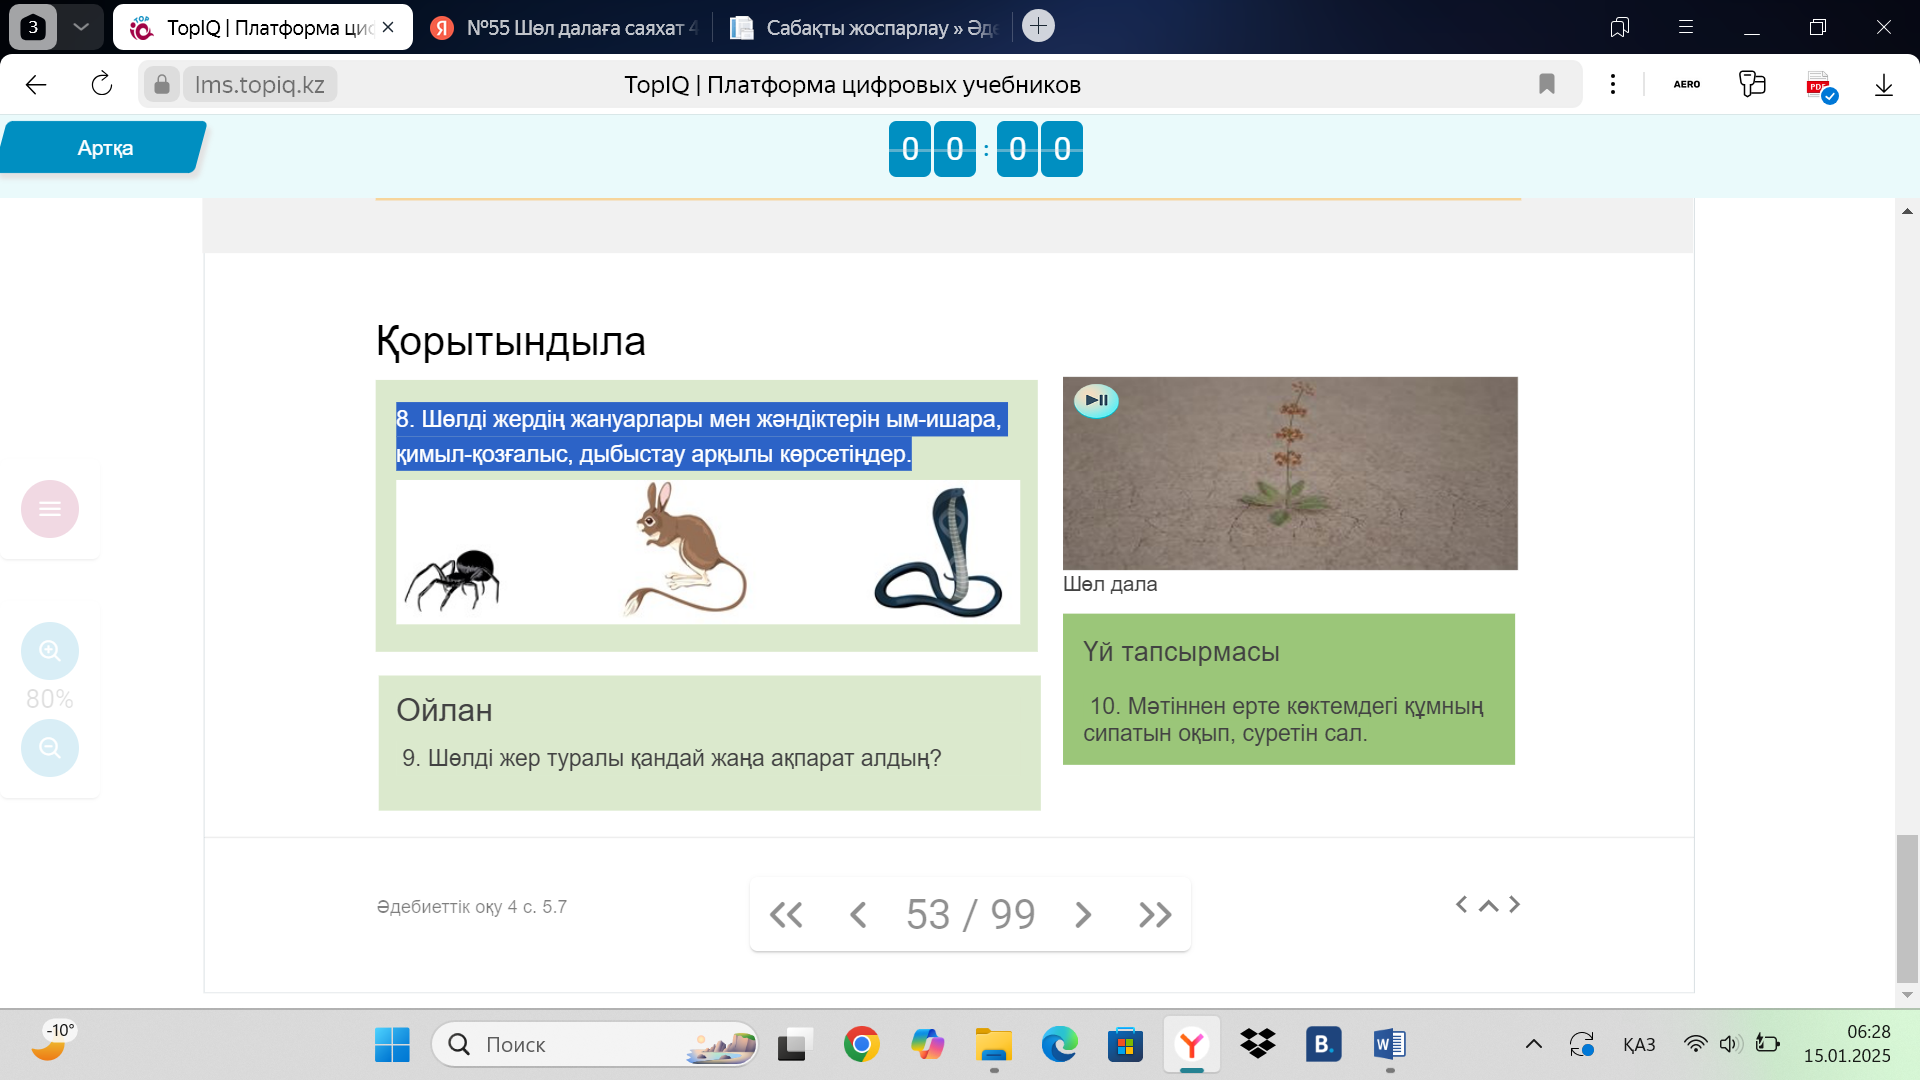This screenshot has height=1080, width=1920.
Task: Open the browser downloads icon
Action: coord(1884,84)
